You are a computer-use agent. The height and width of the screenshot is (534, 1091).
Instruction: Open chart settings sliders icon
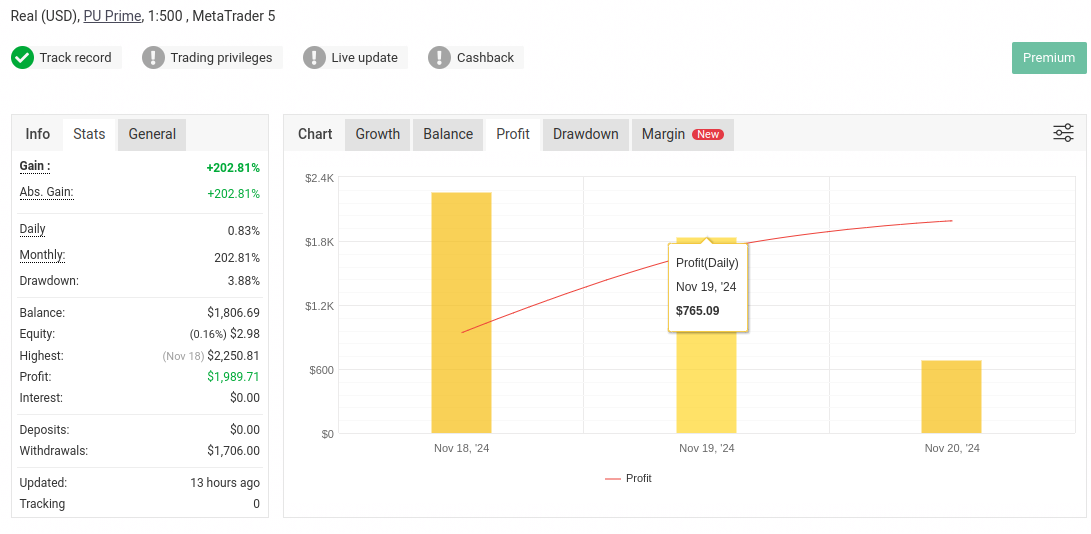pyautogui.click(x=1063, y=133)
